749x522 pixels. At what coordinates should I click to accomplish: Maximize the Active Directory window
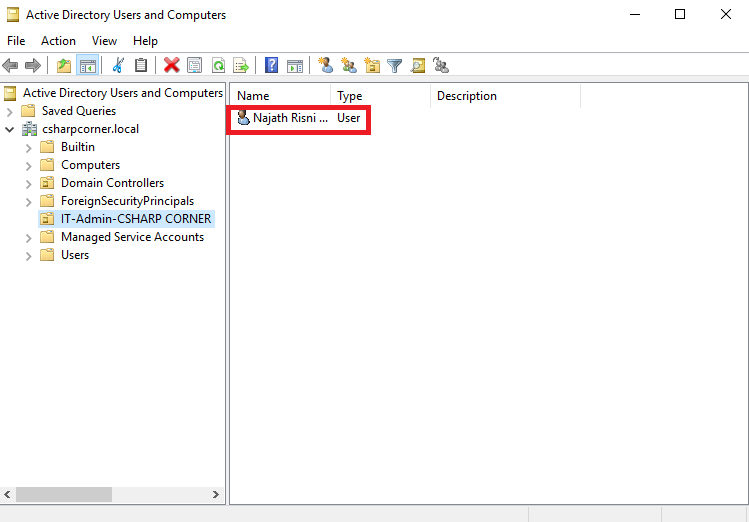click(x=680, y=14)
